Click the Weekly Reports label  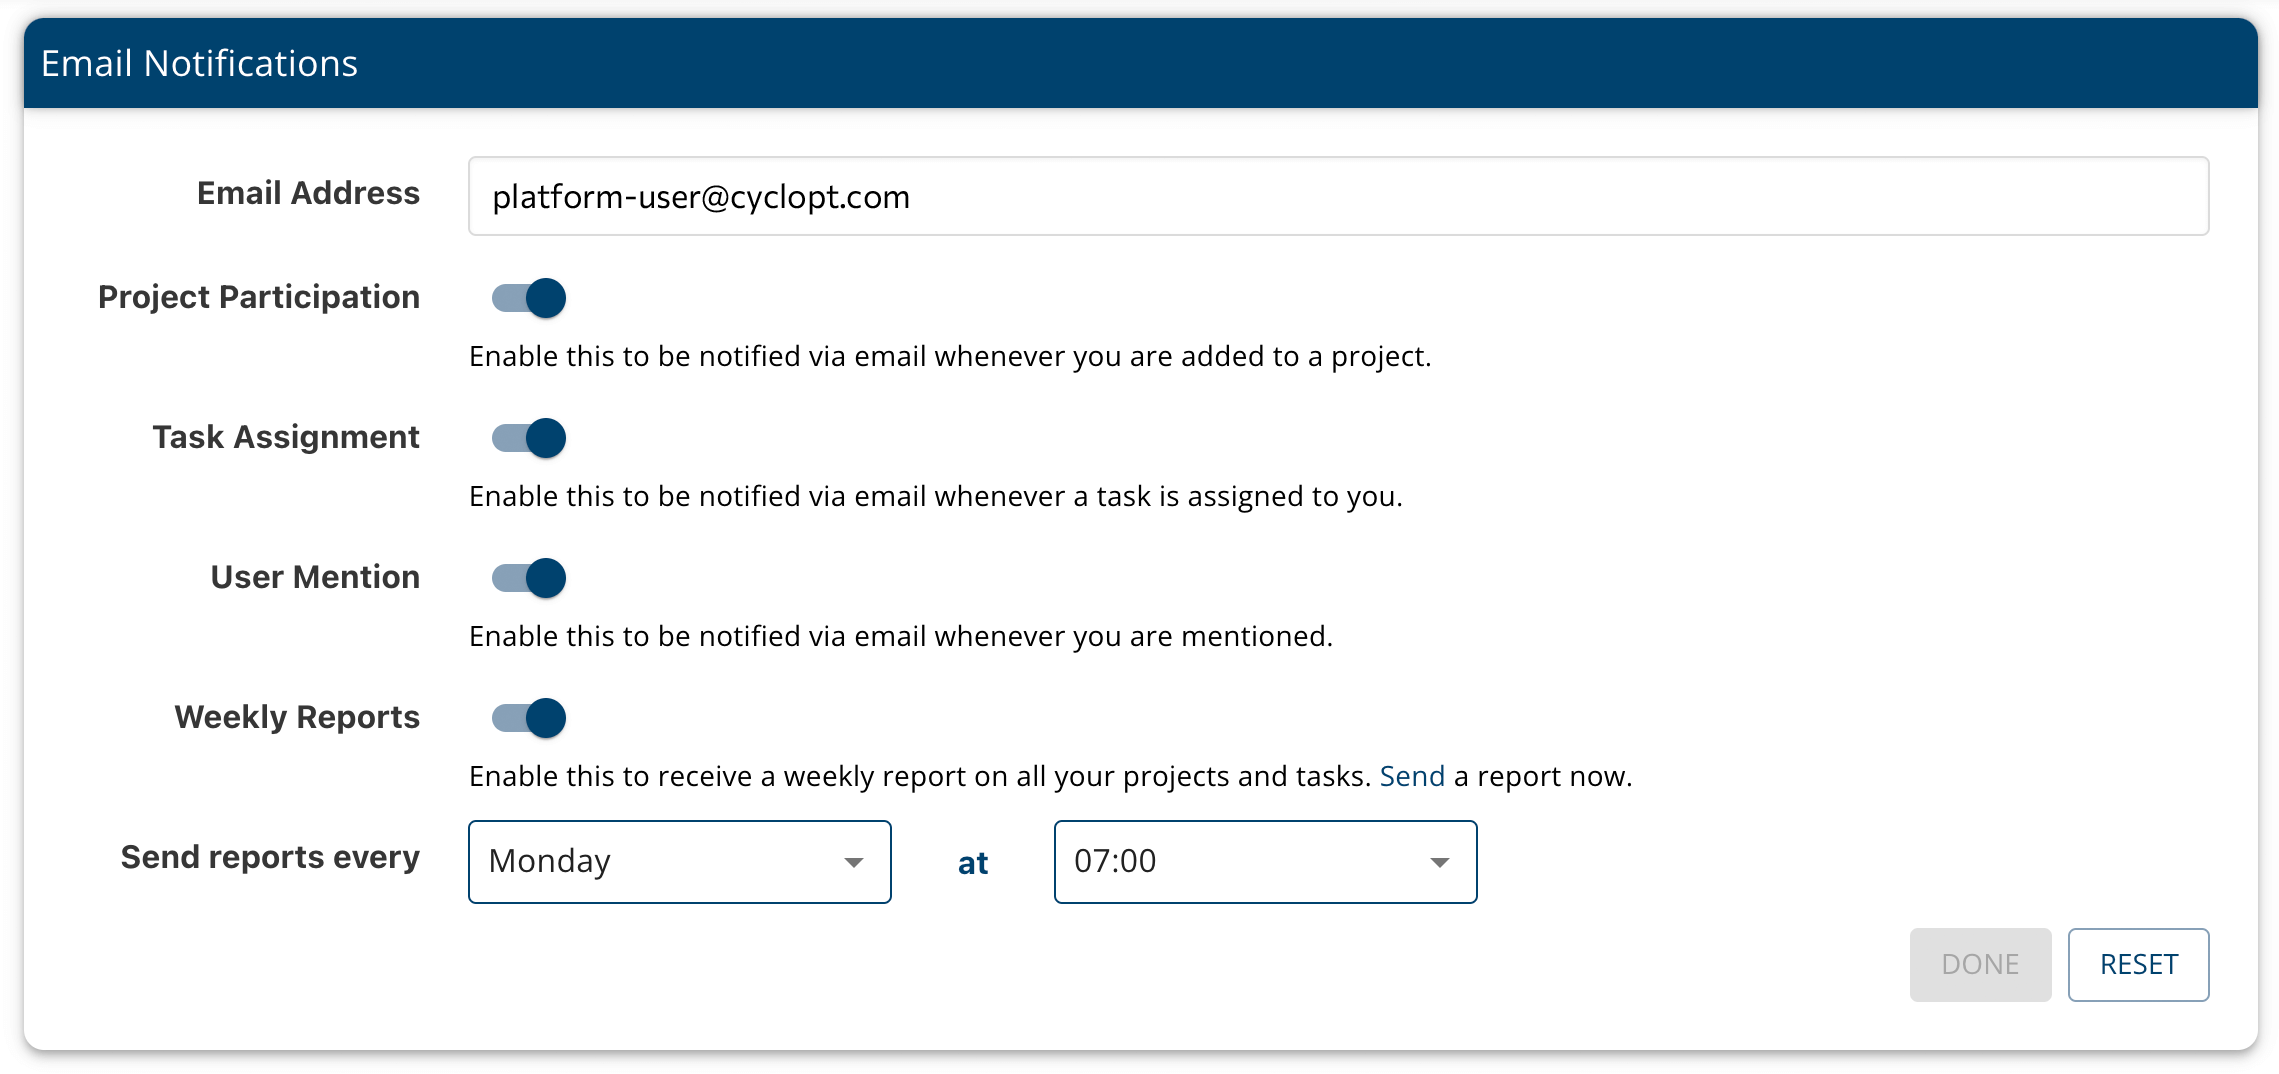pyautogui.click(x=297, y=717)
